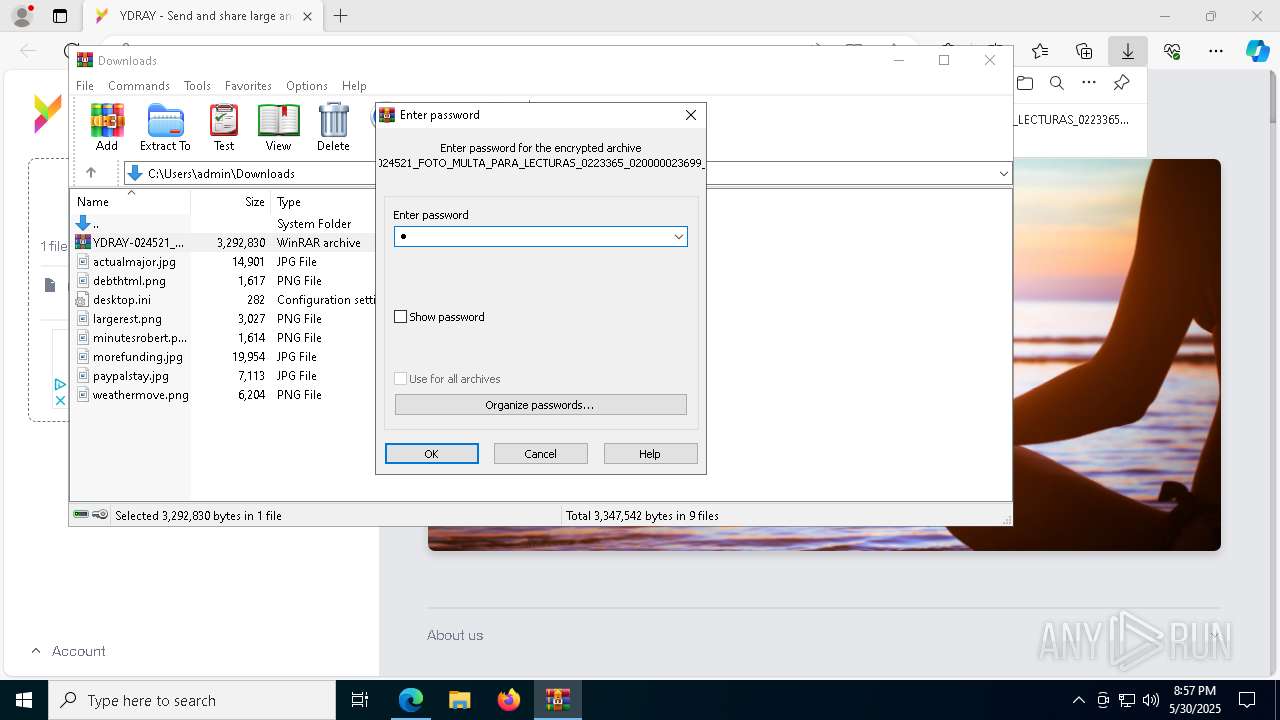Open File Explorer from taskbar
1280x720 pixels.
(460, 700)
